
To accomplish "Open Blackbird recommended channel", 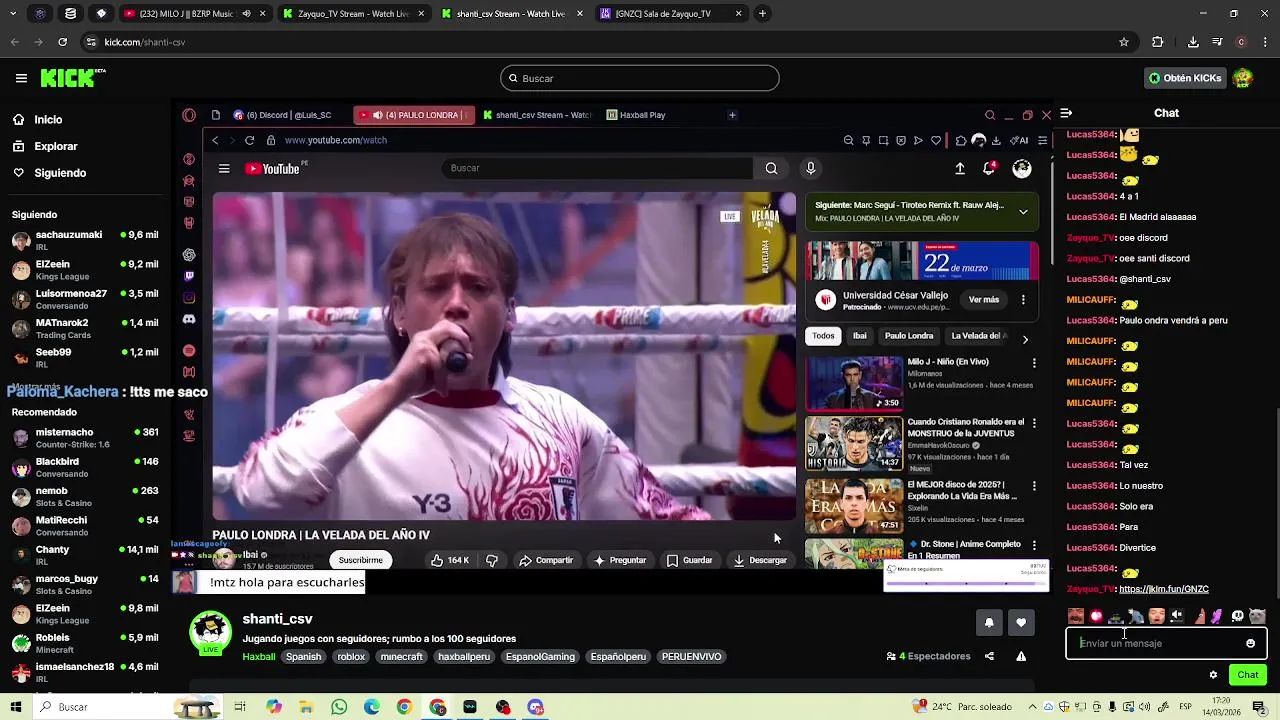I will point(85,467).
